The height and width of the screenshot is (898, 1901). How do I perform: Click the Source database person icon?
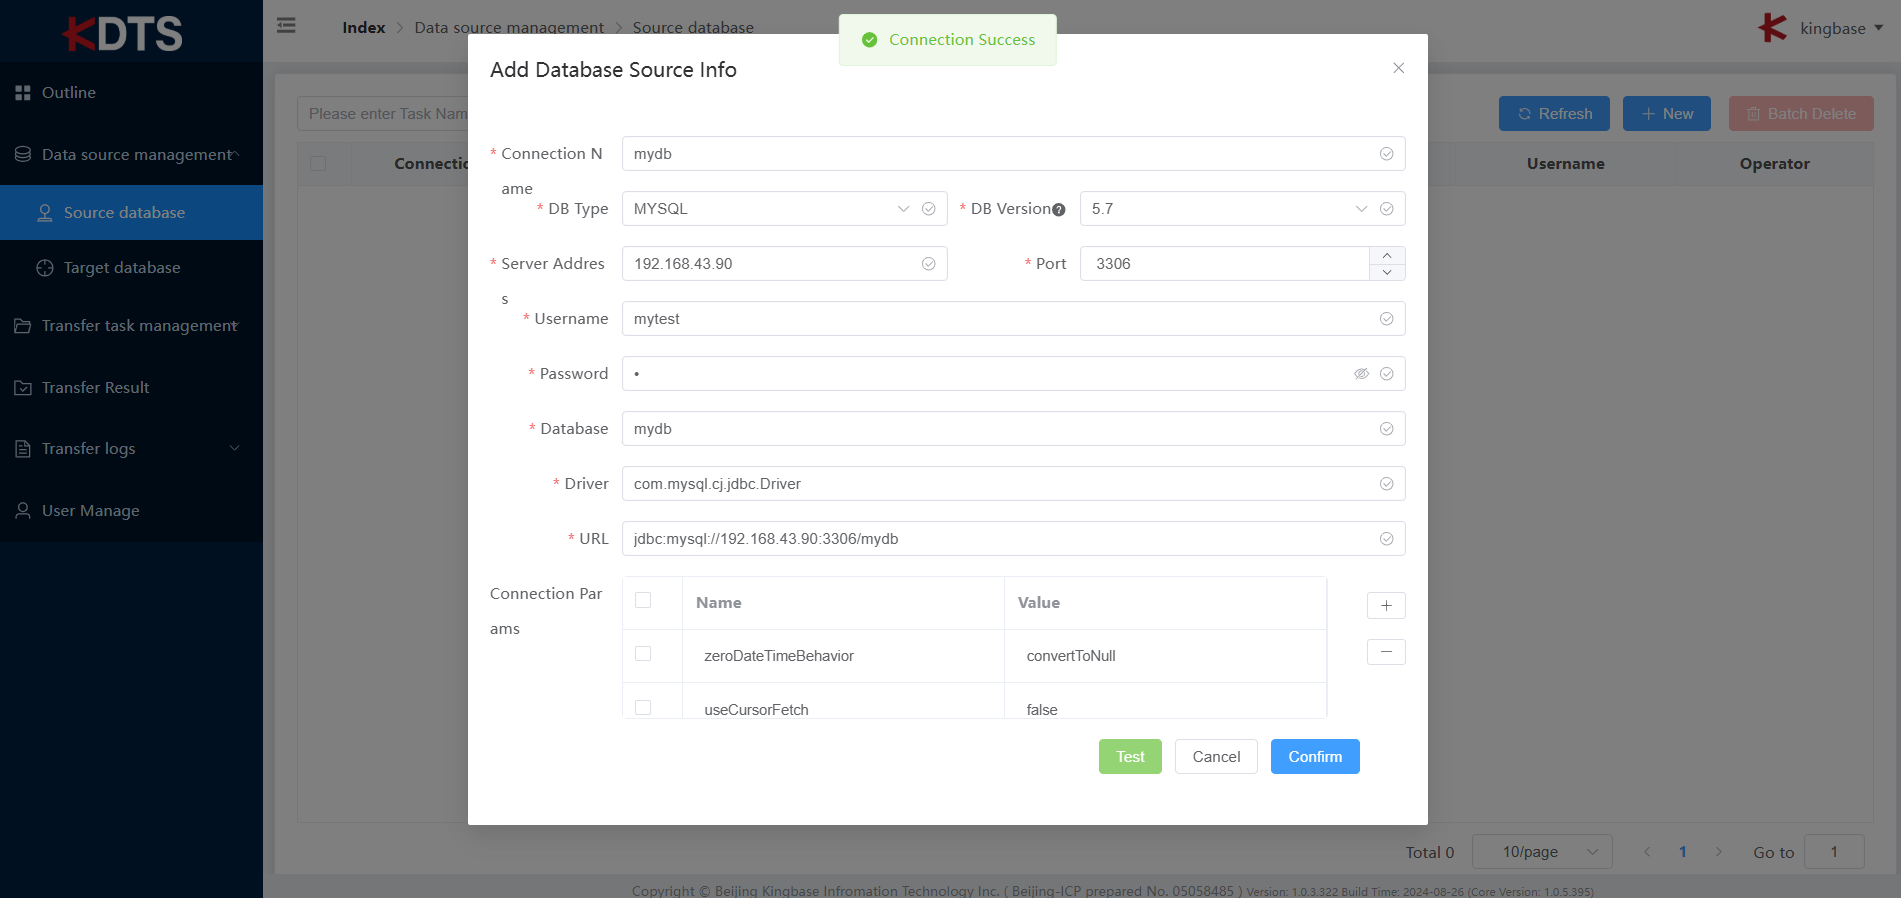point(45,213)
